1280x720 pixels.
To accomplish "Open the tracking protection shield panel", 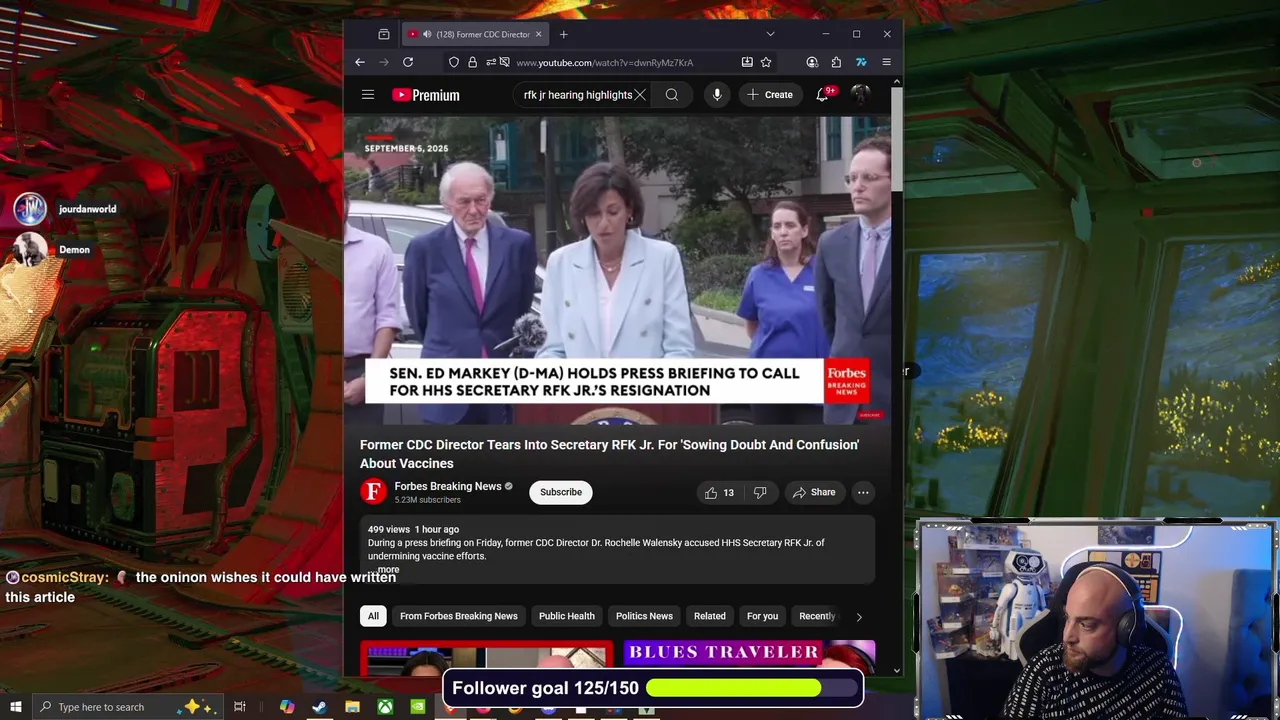I will (454, 62).
